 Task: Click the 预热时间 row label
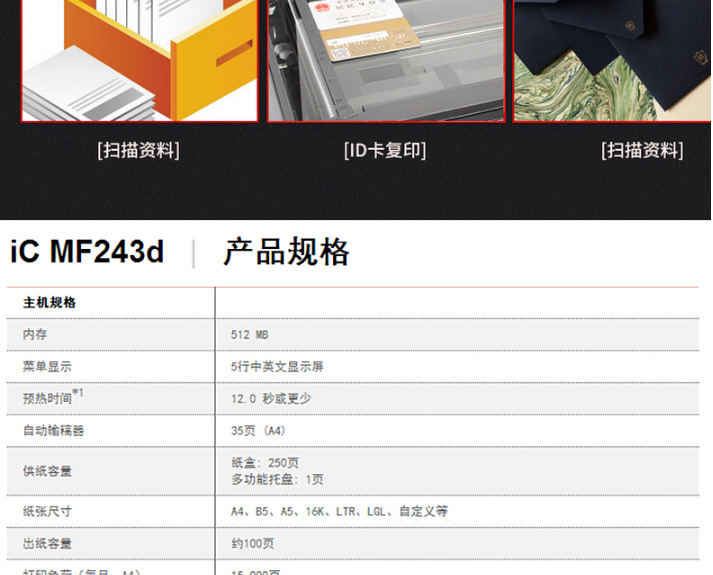[x=53, y=397]
